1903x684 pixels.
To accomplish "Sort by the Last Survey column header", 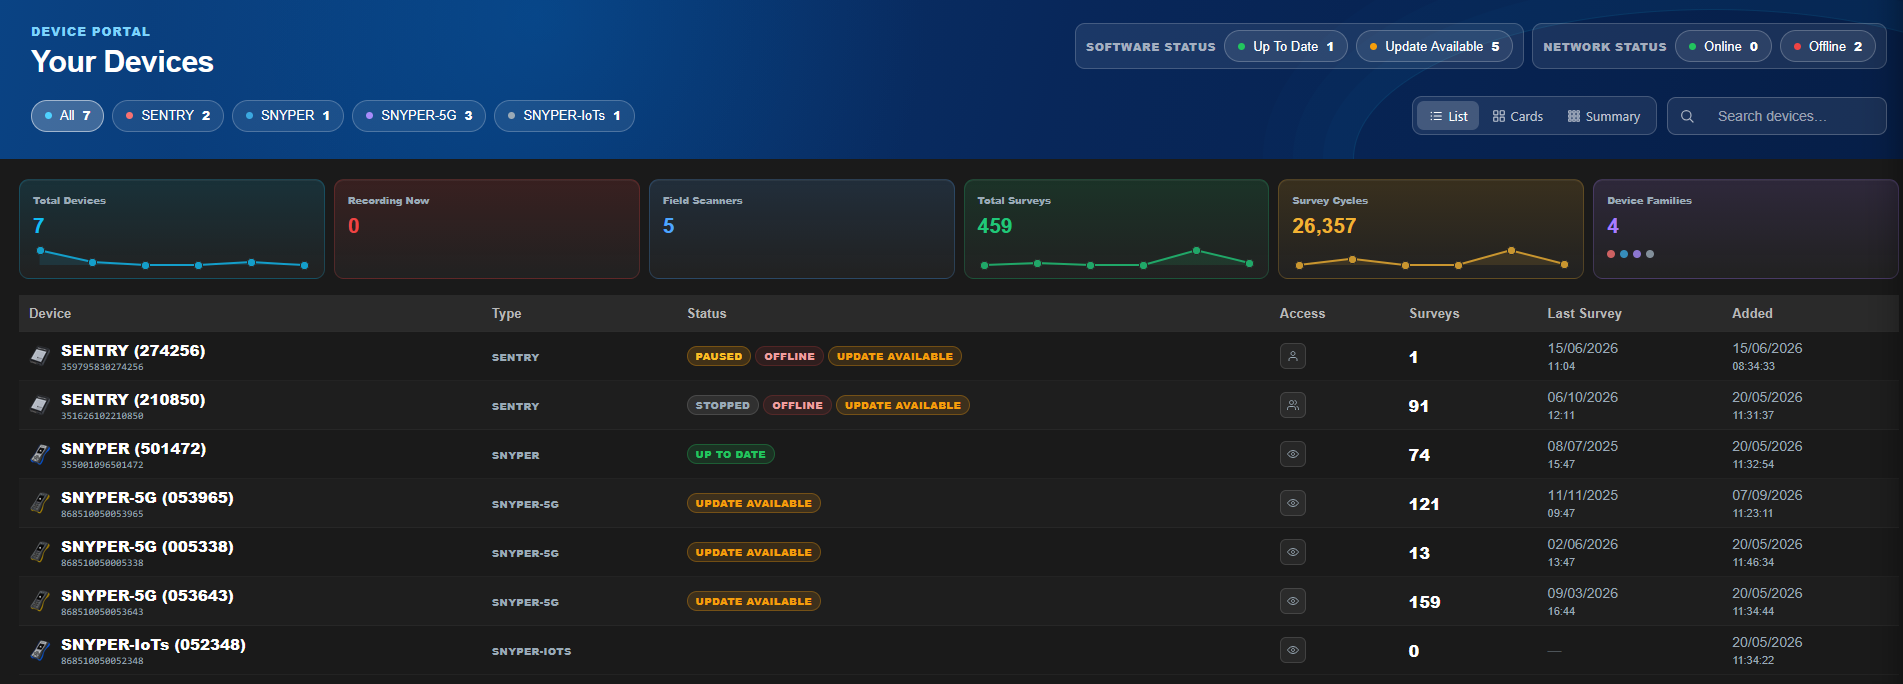I will (x=1584, y=314).
